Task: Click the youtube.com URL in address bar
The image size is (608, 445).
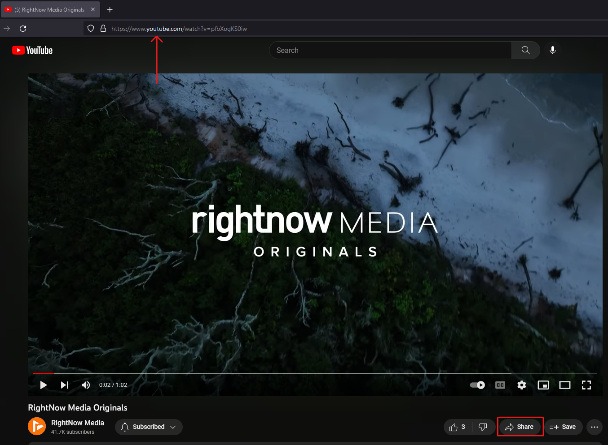Action: [x=179, y=29]
